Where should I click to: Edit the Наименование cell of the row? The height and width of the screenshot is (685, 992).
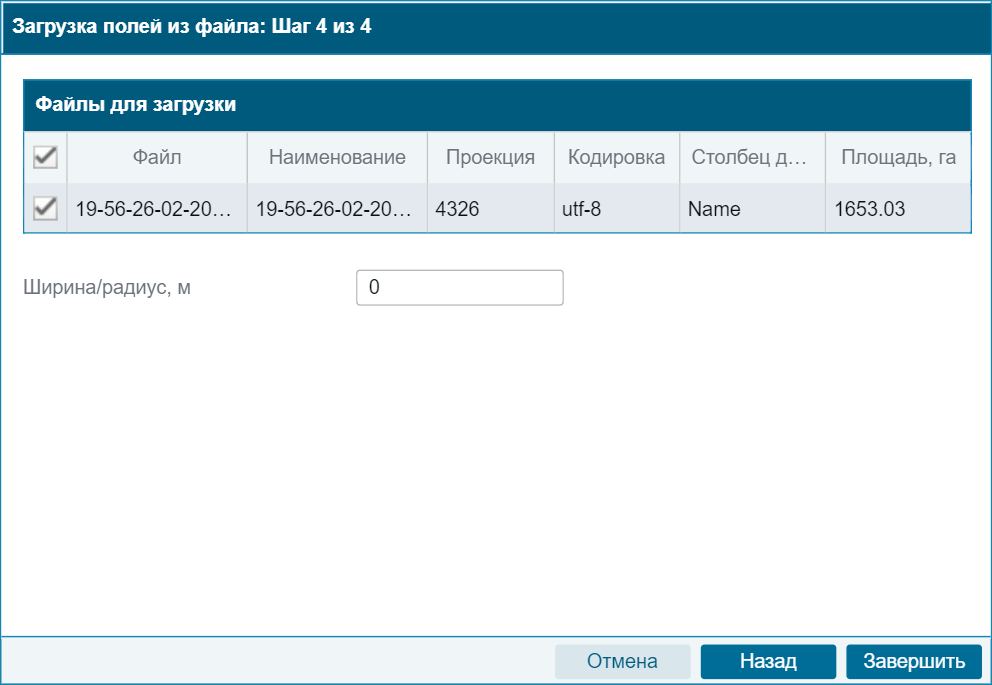coord(337,208)
